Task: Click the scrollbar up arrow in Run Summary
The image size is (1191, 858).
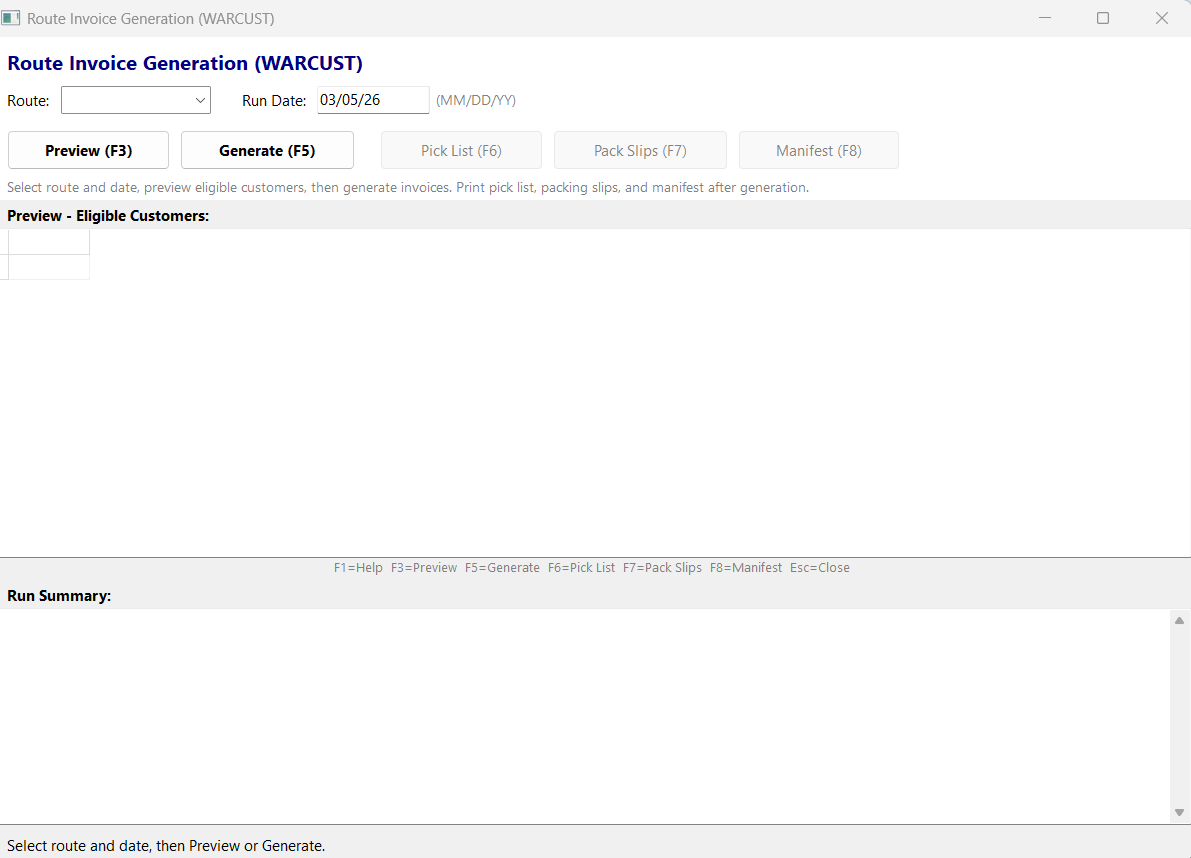Action: 1180,619
